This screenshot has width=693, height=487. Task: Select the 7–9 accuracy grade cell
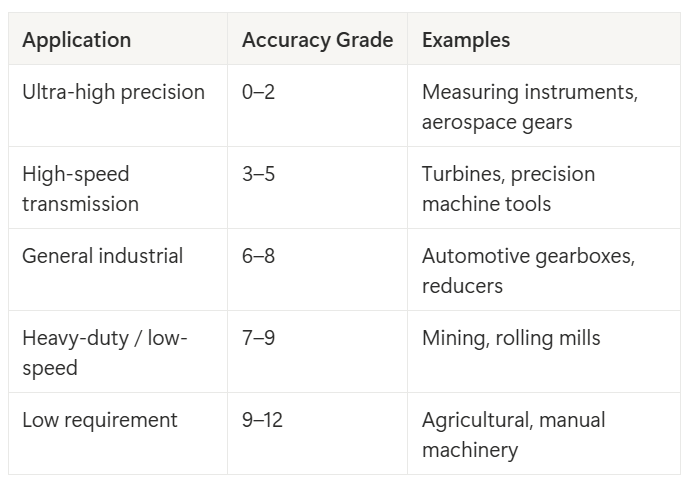[258, 338]
